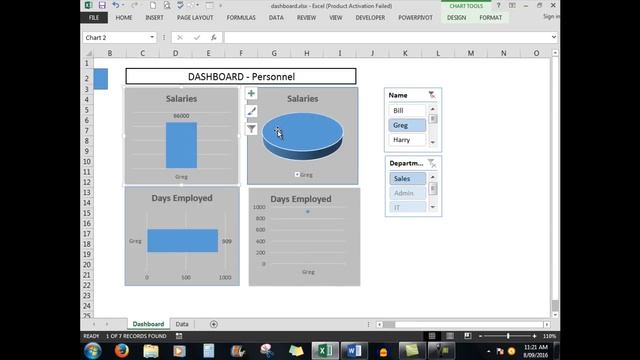Open Chart Filters funnel button
The image size is (640, 360).
tap(251, 129)
